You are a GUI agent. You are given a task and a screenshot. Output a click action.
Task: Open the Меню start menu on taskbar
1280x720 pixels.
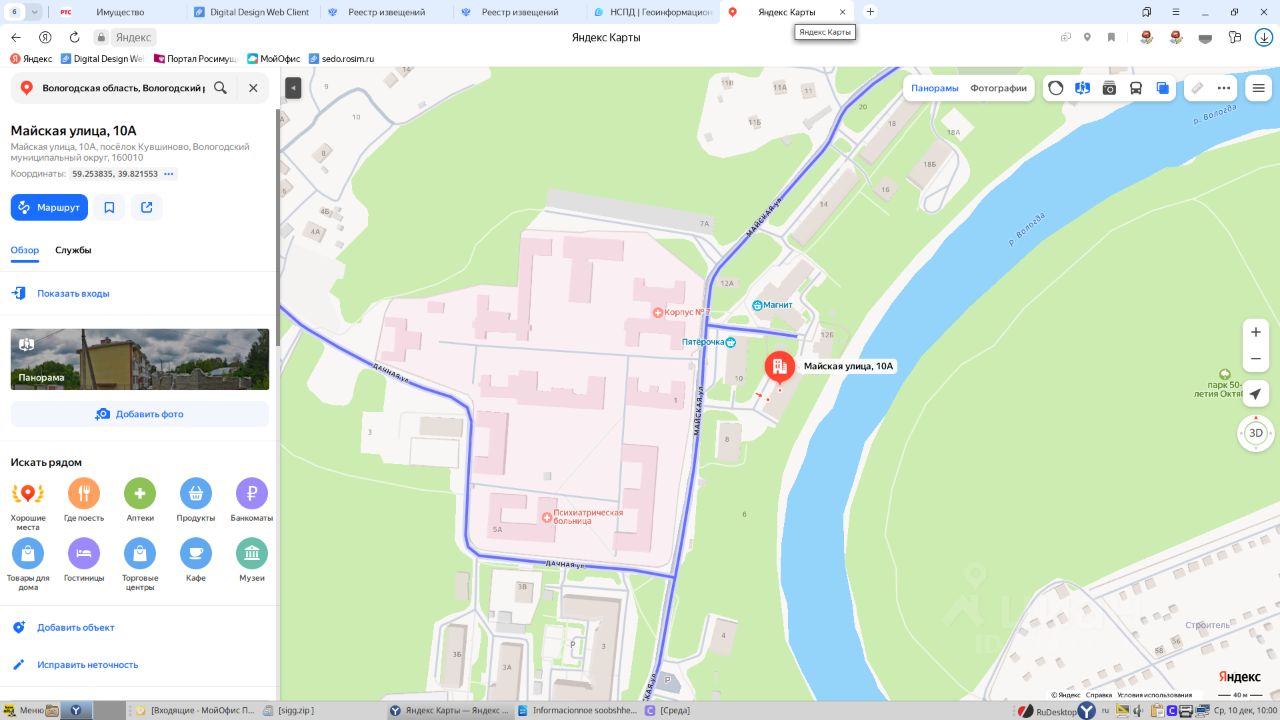[x=24, y=711]
